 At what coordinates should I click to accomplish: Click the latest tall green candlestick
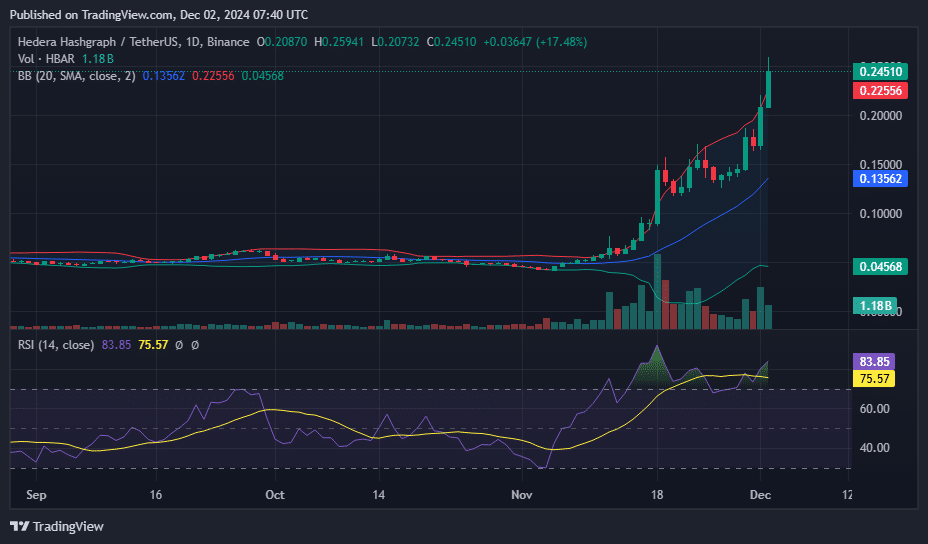[768, 89]
